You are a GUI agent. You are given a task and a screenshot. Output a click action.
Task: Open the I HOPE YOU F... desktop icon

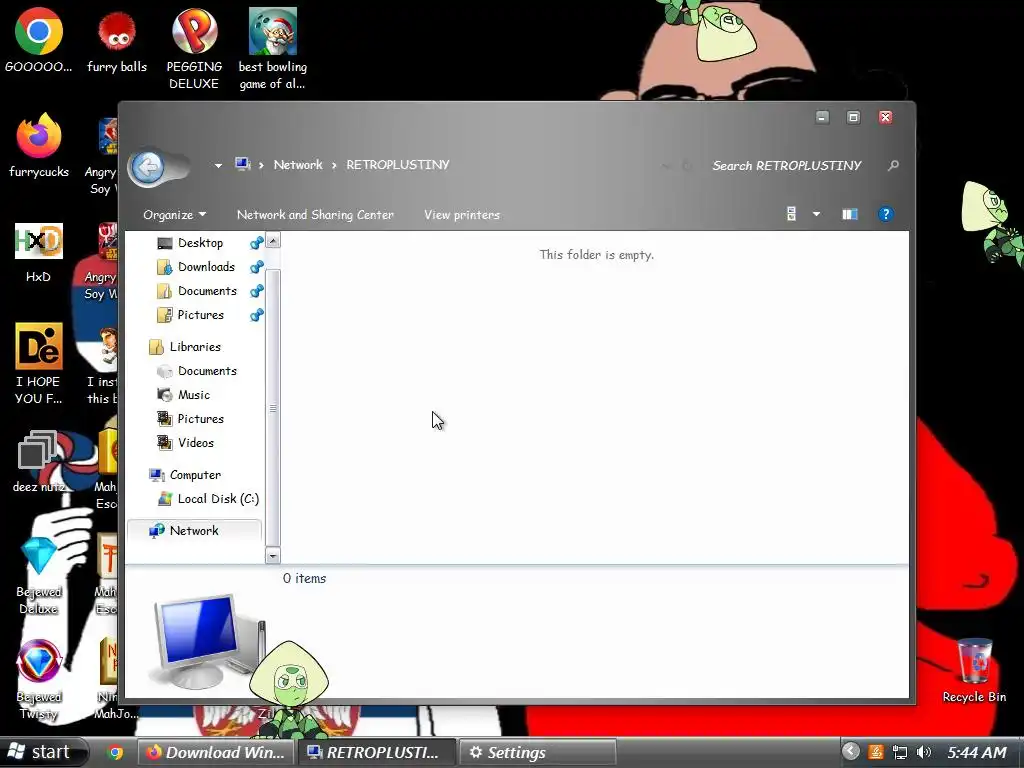(39, 363)
